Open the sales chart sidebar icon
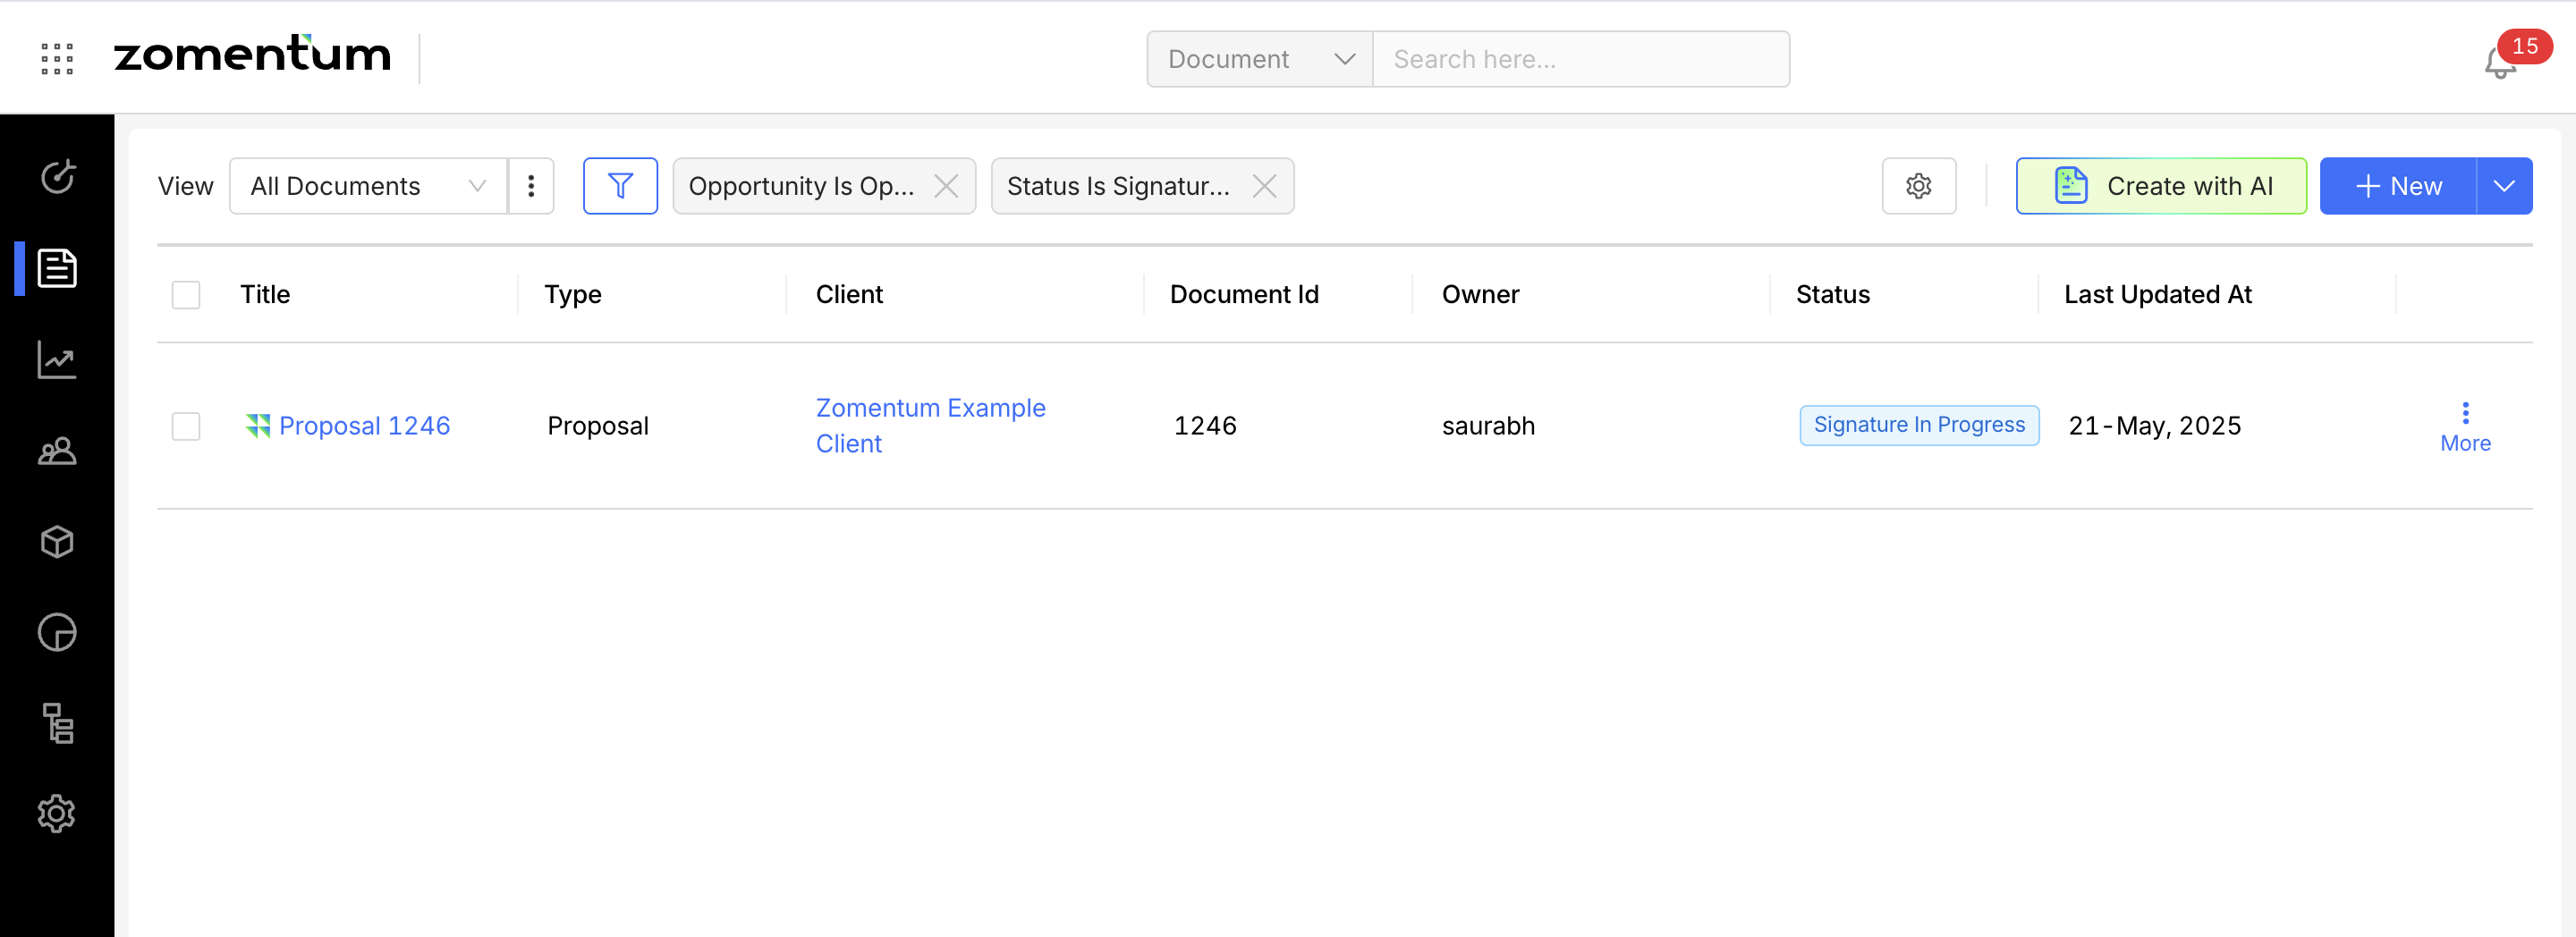 point(57,359)
